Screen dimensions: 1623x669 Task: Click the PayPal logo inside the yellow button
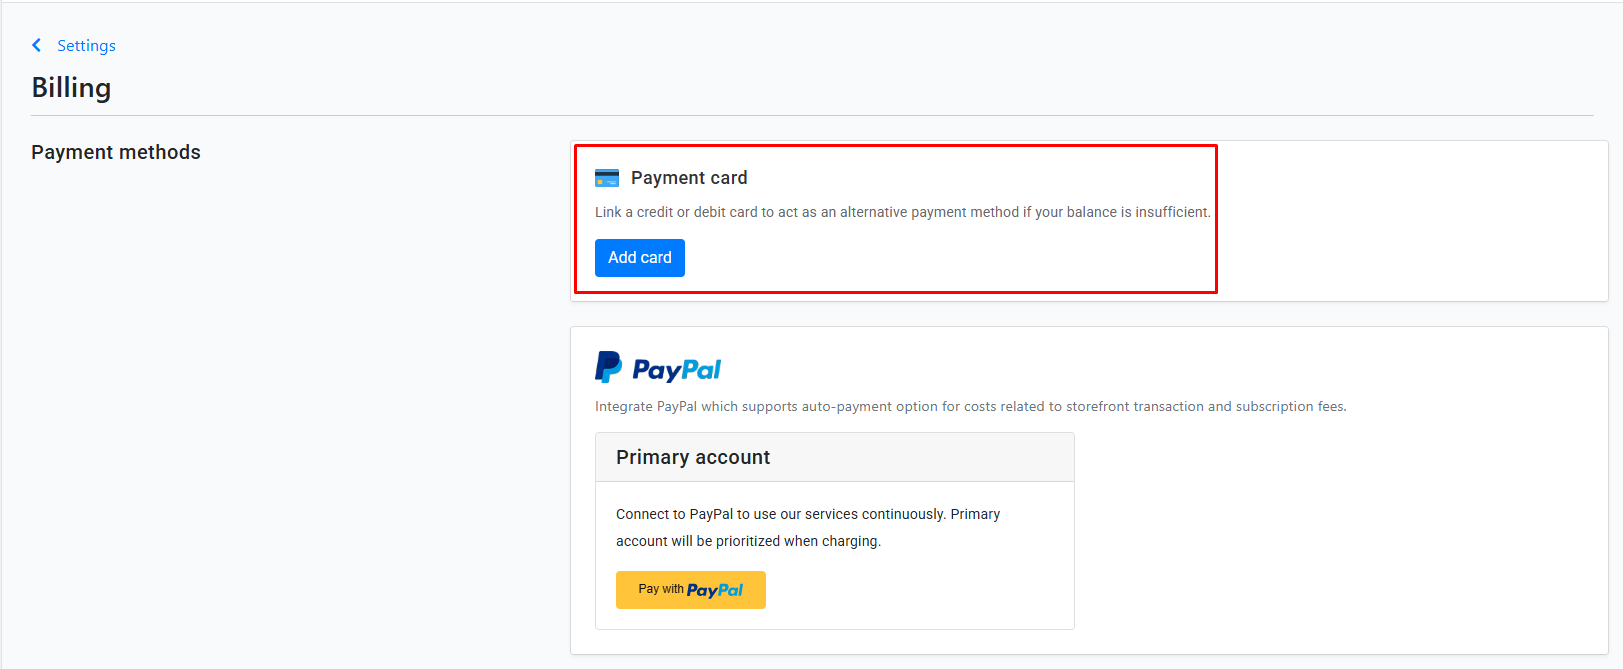(715, 590)
